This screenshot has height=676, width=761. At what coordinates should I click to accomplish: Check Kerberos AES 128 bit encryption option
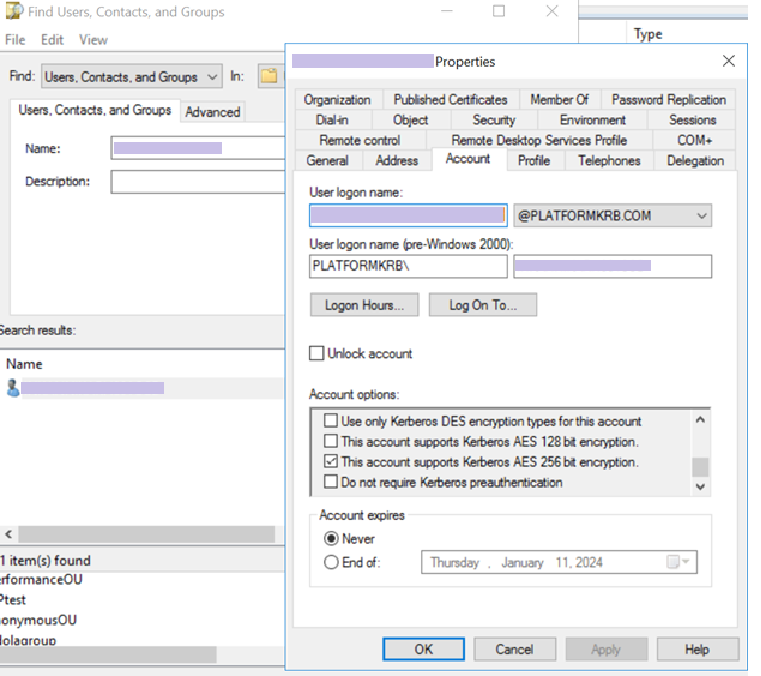[x=331, y=441]
